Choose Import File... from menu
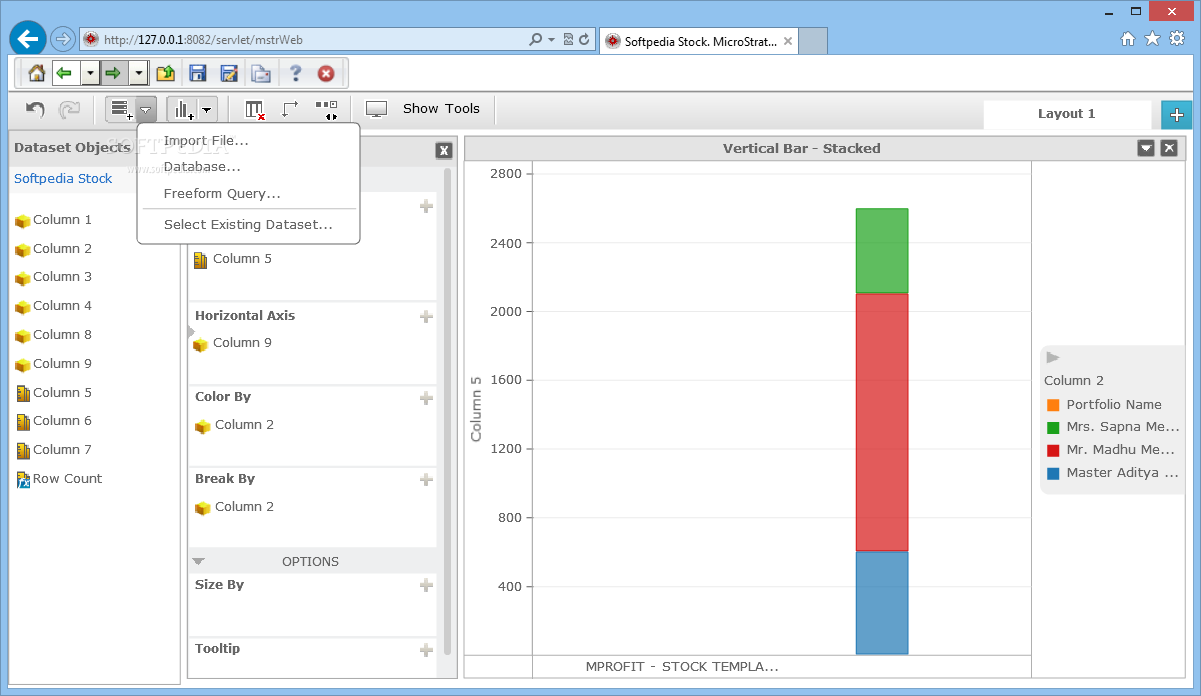The width and height of the screenshot is (1201, 696). point(206,141)
